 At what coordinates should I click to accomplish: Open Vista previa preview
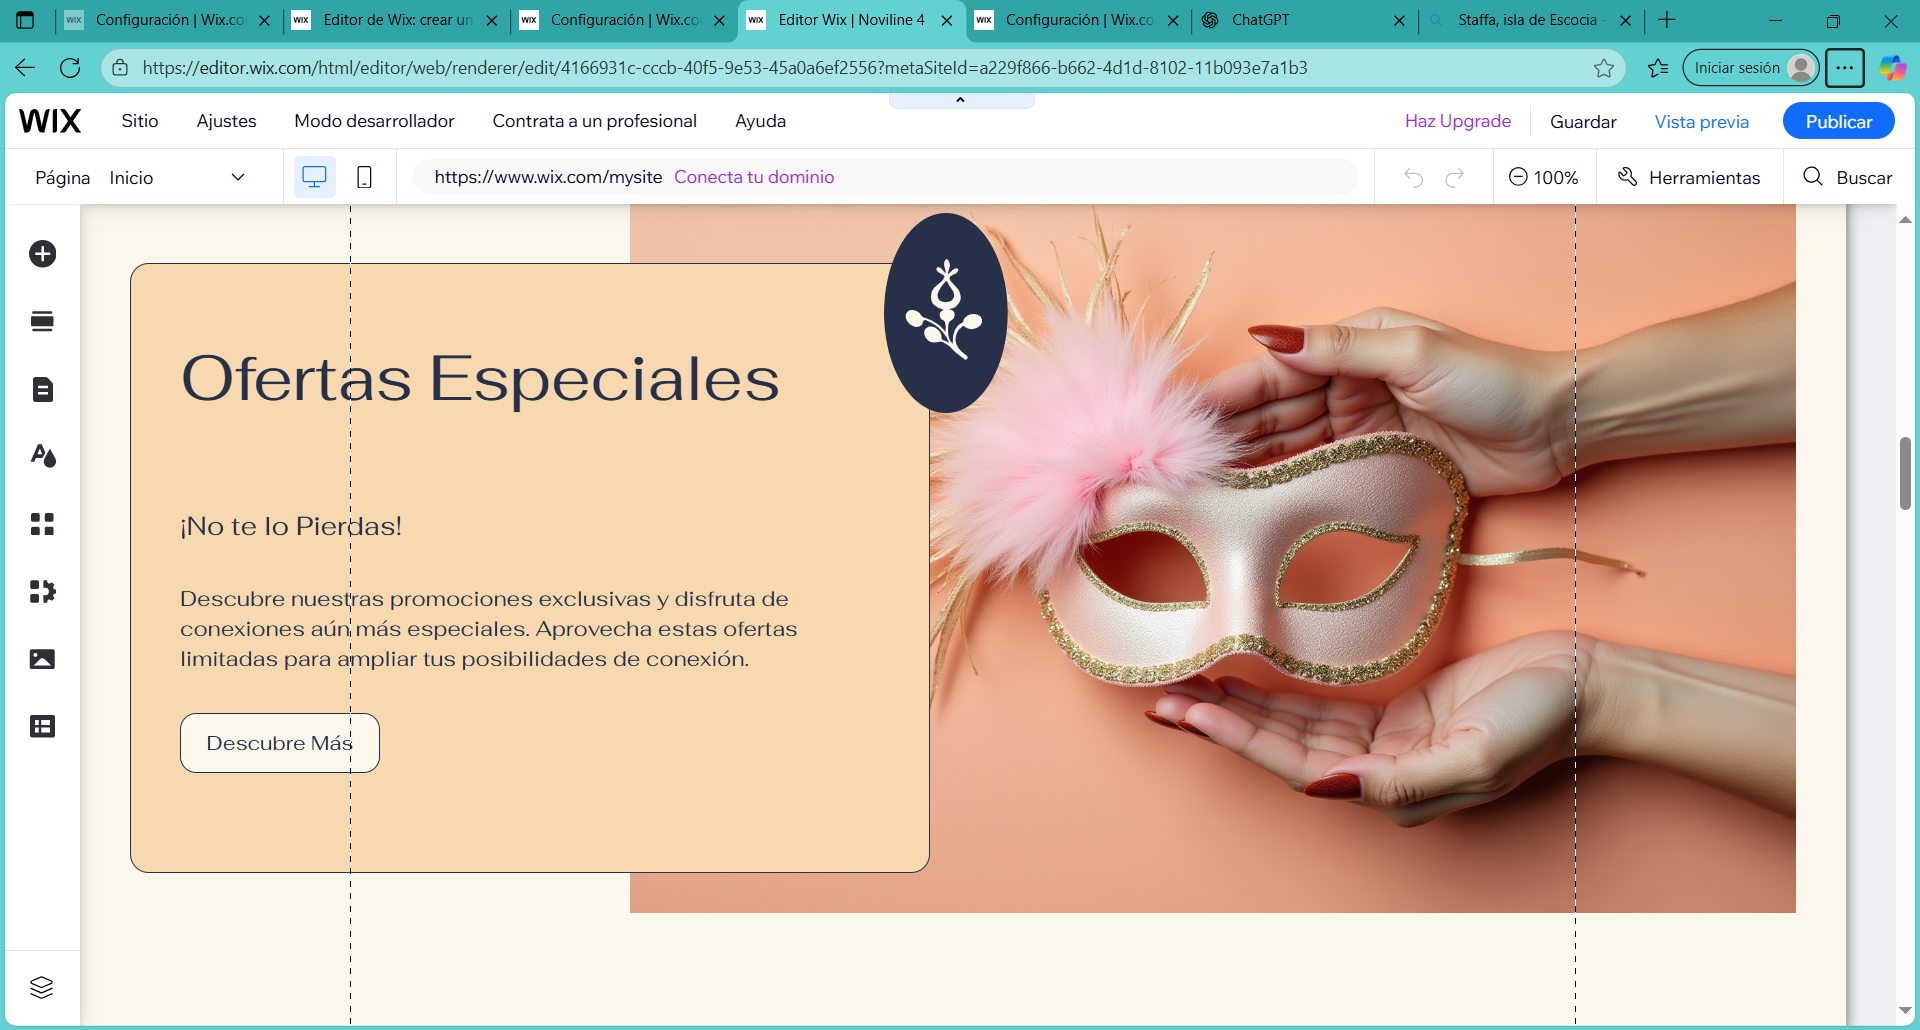pyautogui.click(x=1701, y=122)
